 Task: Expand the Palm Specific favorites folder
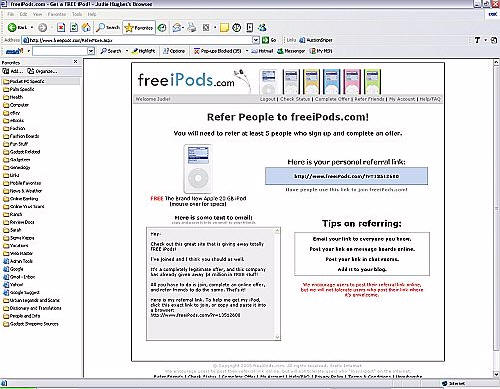tap(19, 89)
